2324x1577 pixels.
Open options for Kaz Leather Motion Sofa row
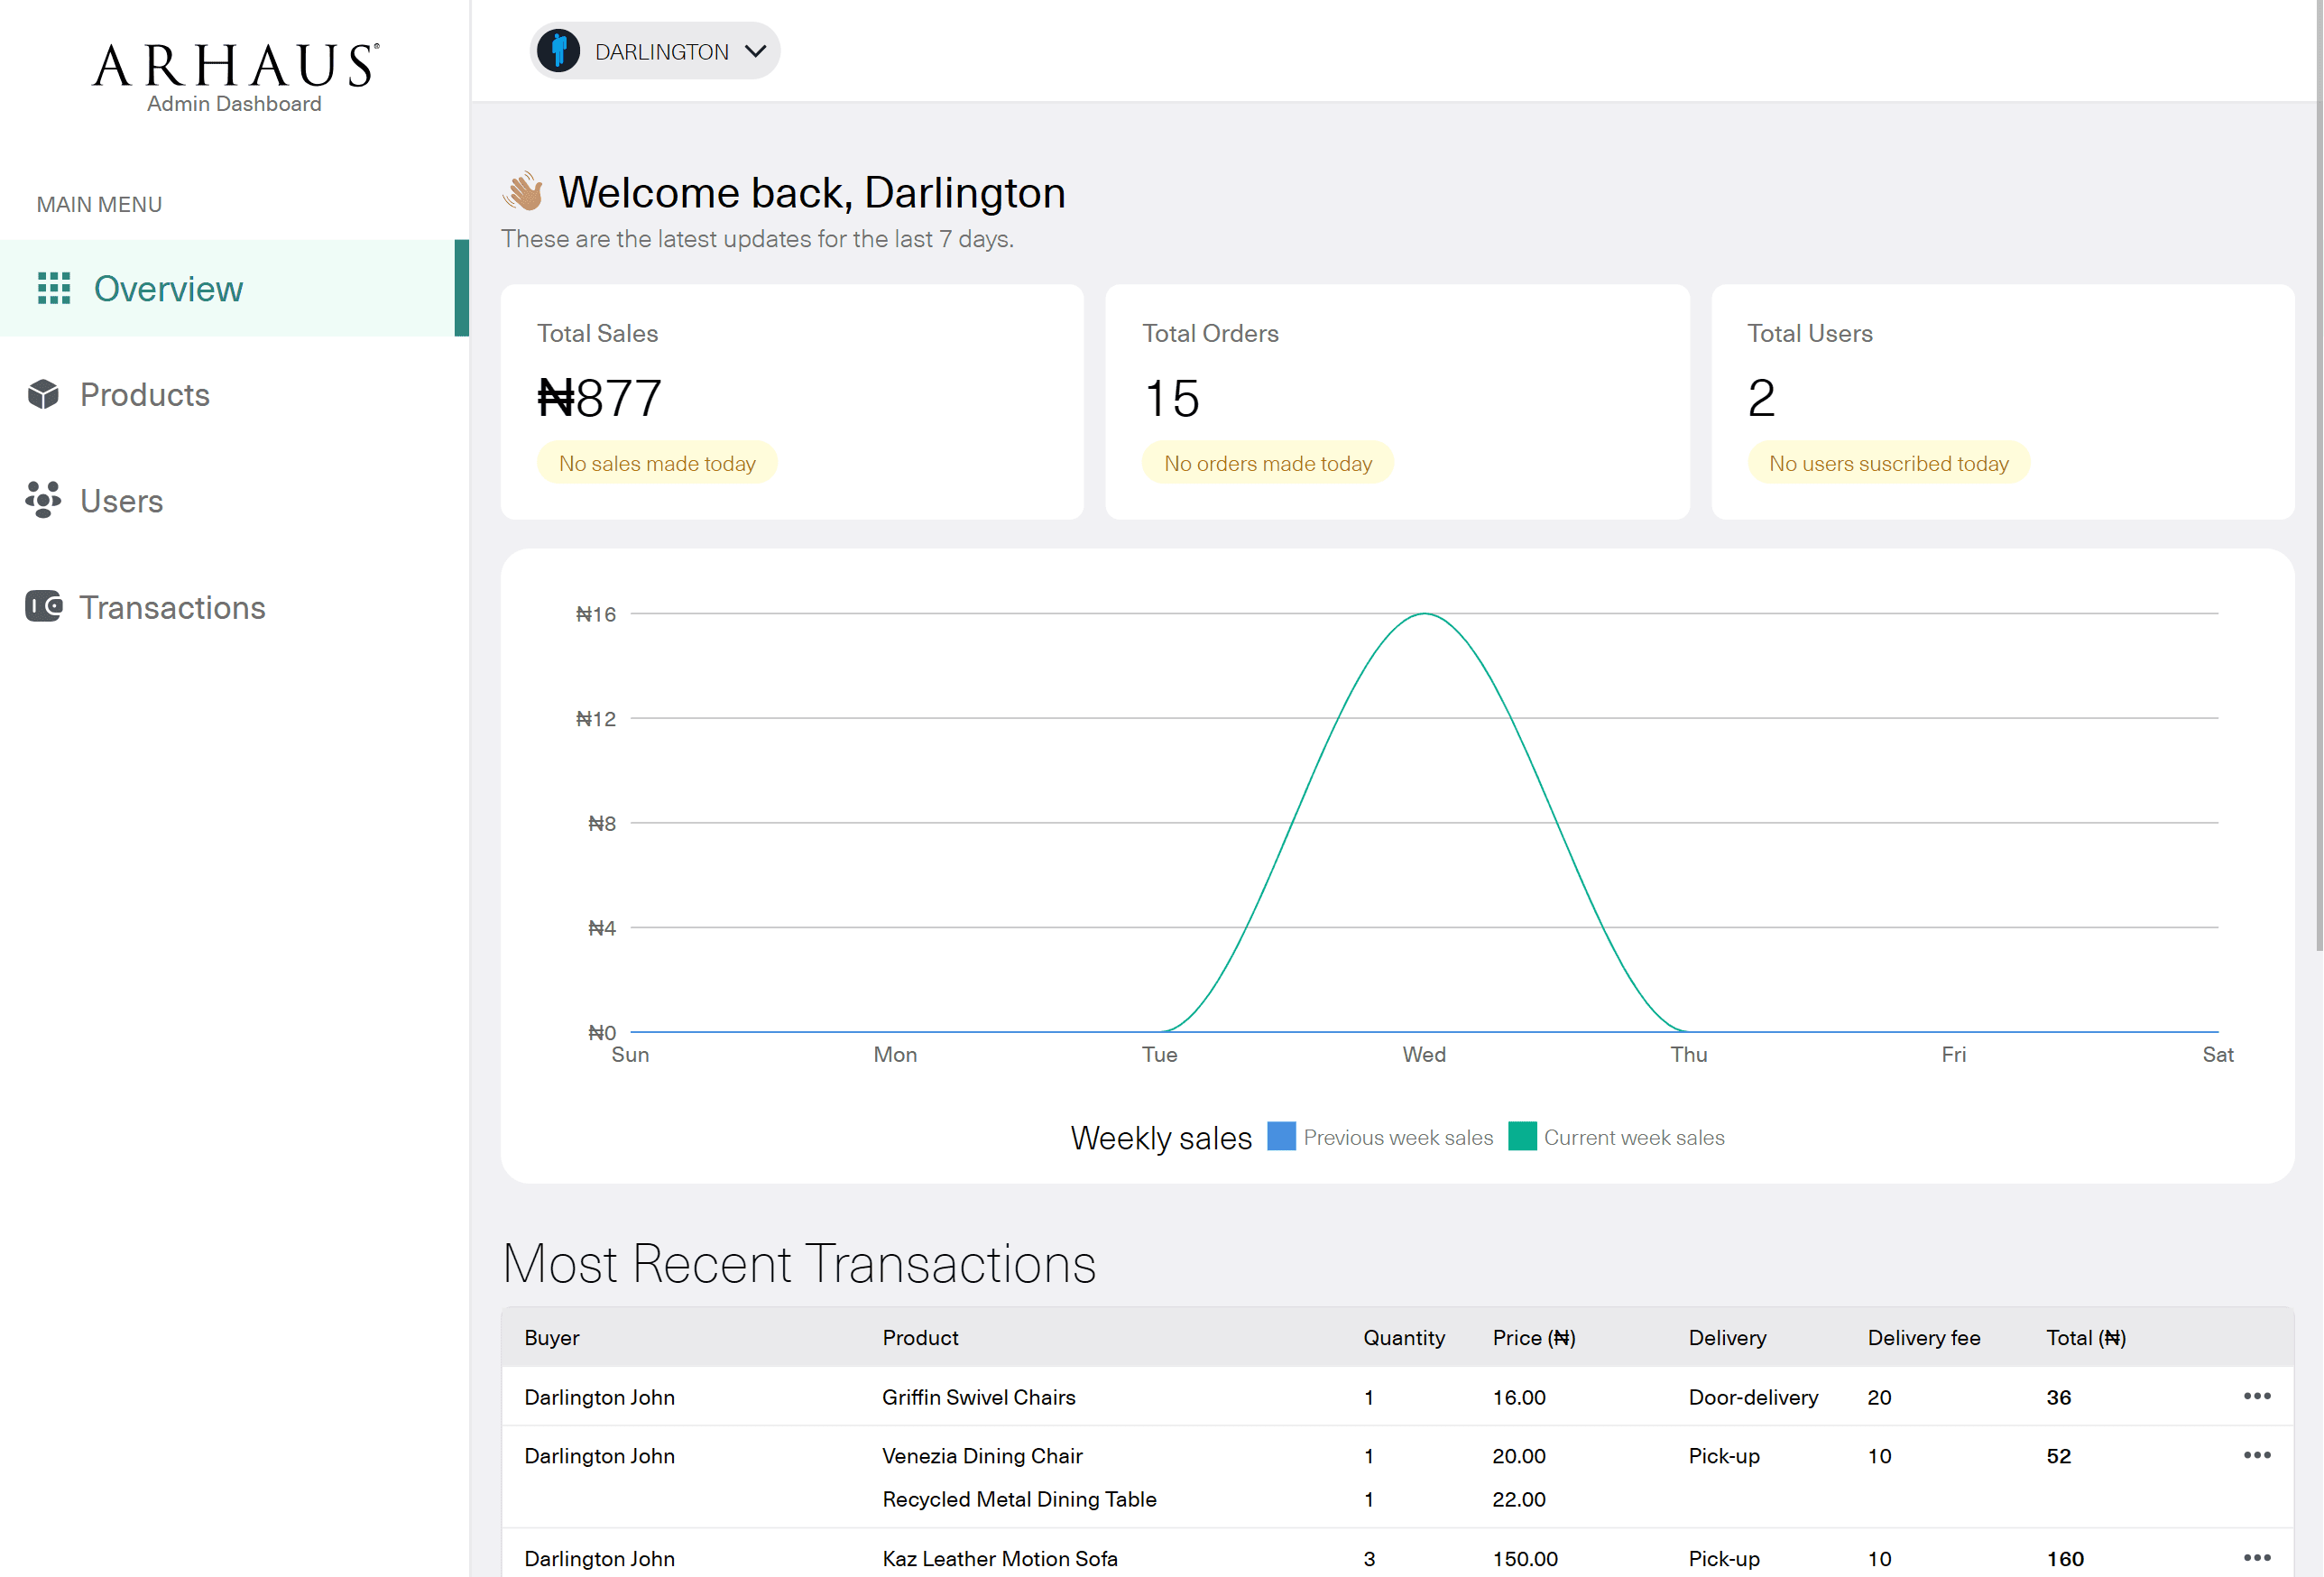click(2256, 1557)
